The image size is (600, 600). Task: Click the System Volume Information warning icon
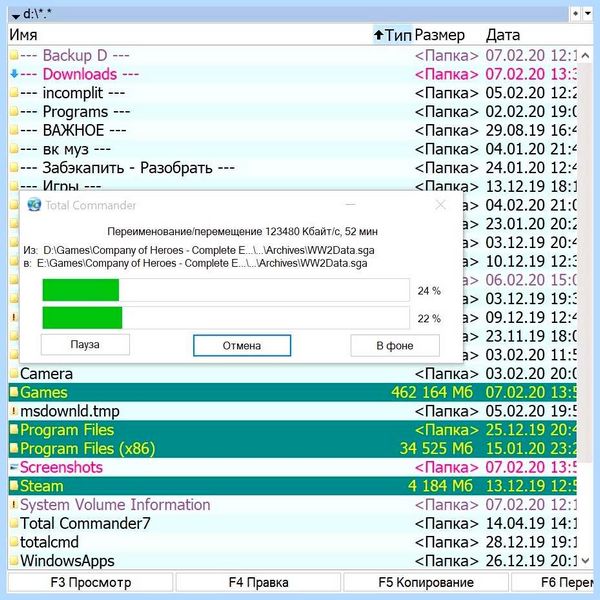(14, 505)
